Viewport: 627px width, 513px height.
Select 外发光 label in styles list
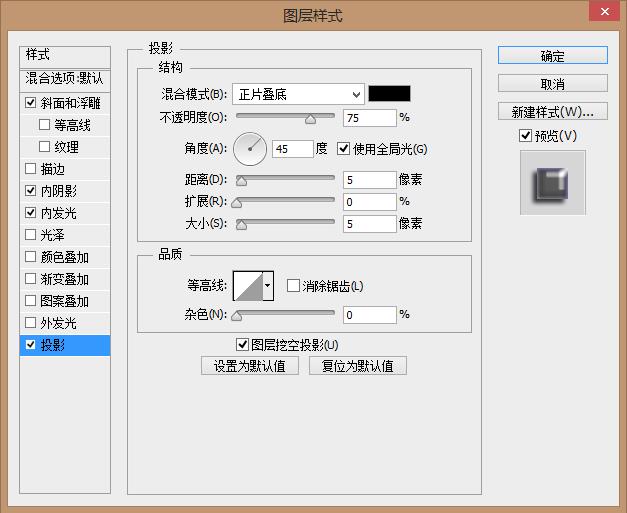[x=58, y=323]
